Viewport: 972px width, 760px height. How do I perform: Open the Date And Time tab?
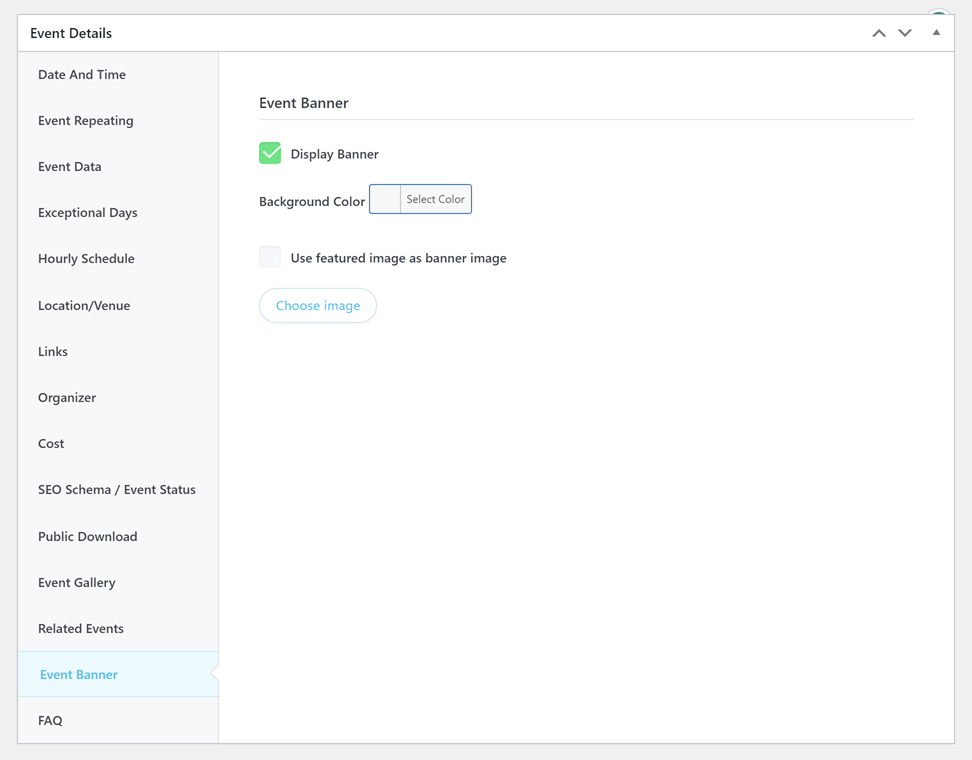coord(82,74)
